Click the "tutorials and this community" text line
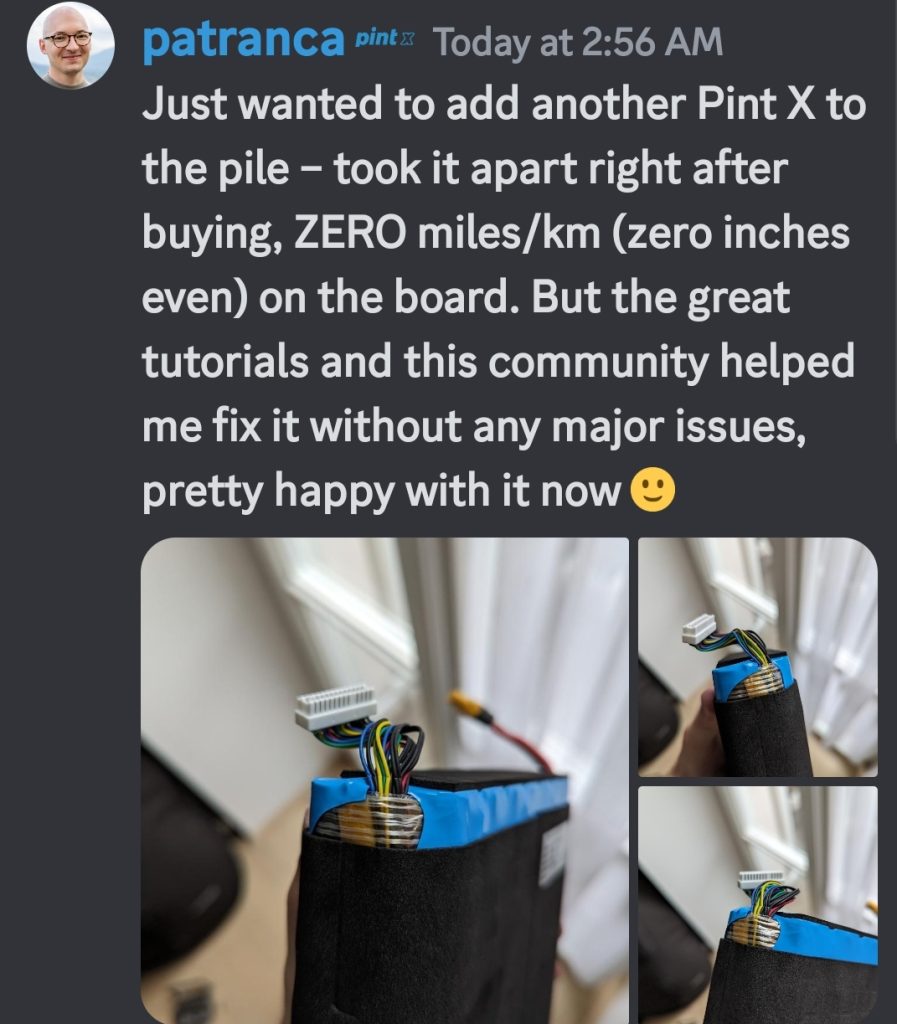 coord(498,362)
